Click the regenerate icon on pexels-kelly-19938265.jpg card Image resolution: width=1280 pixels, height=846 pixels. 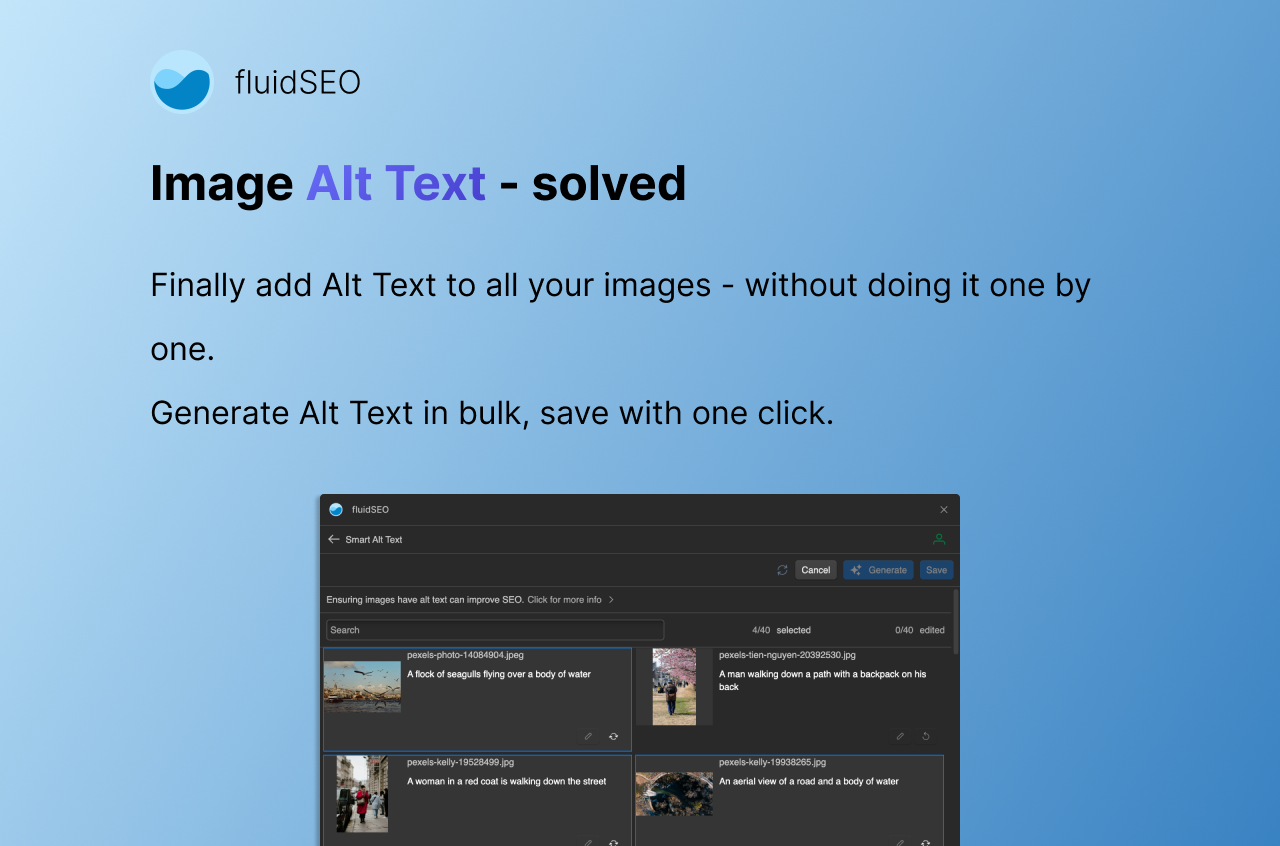click(x=925, y=843)
